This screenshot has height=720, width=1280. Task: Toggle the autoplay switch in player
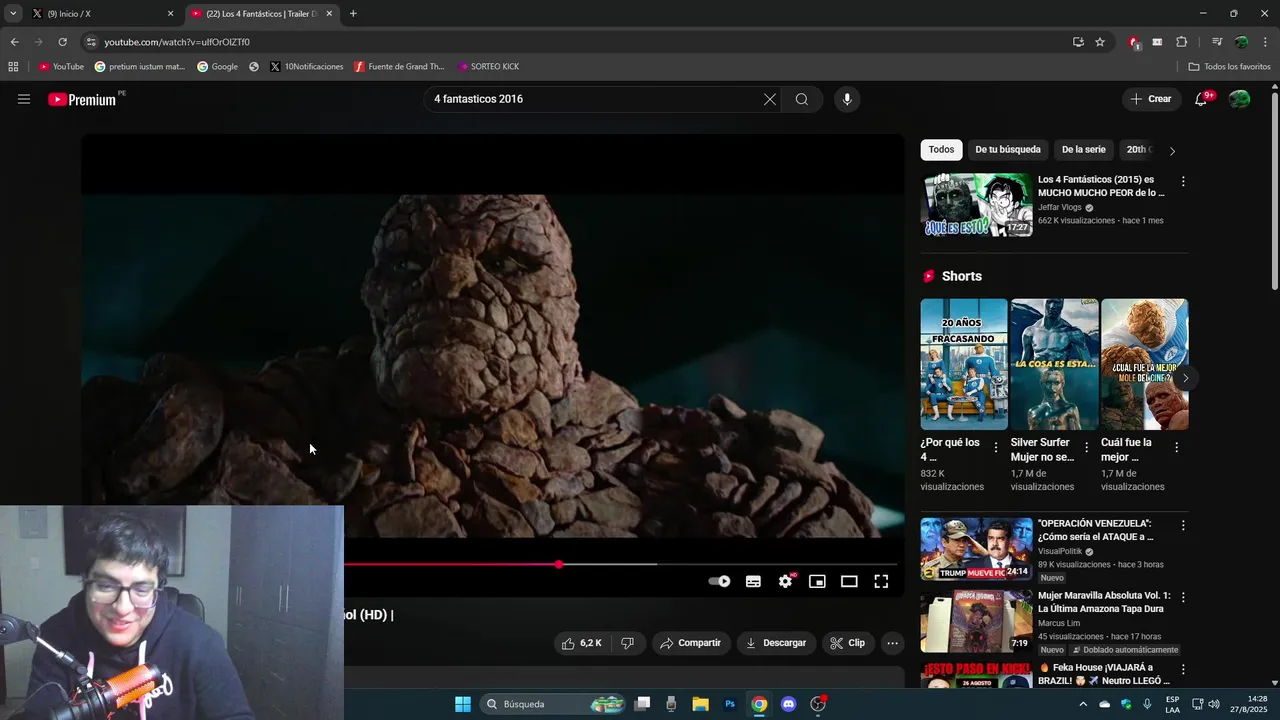click(719, 581)
